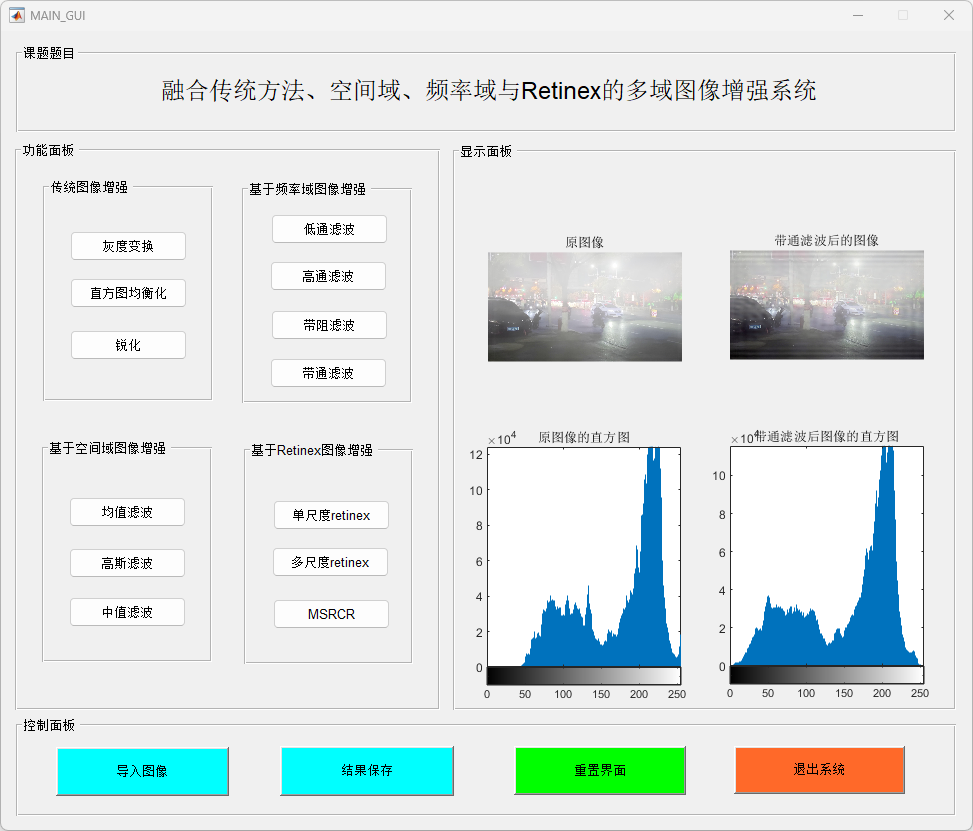Run 单尺度retinex enhancement

pyautogui.click(x=331, y=515)
